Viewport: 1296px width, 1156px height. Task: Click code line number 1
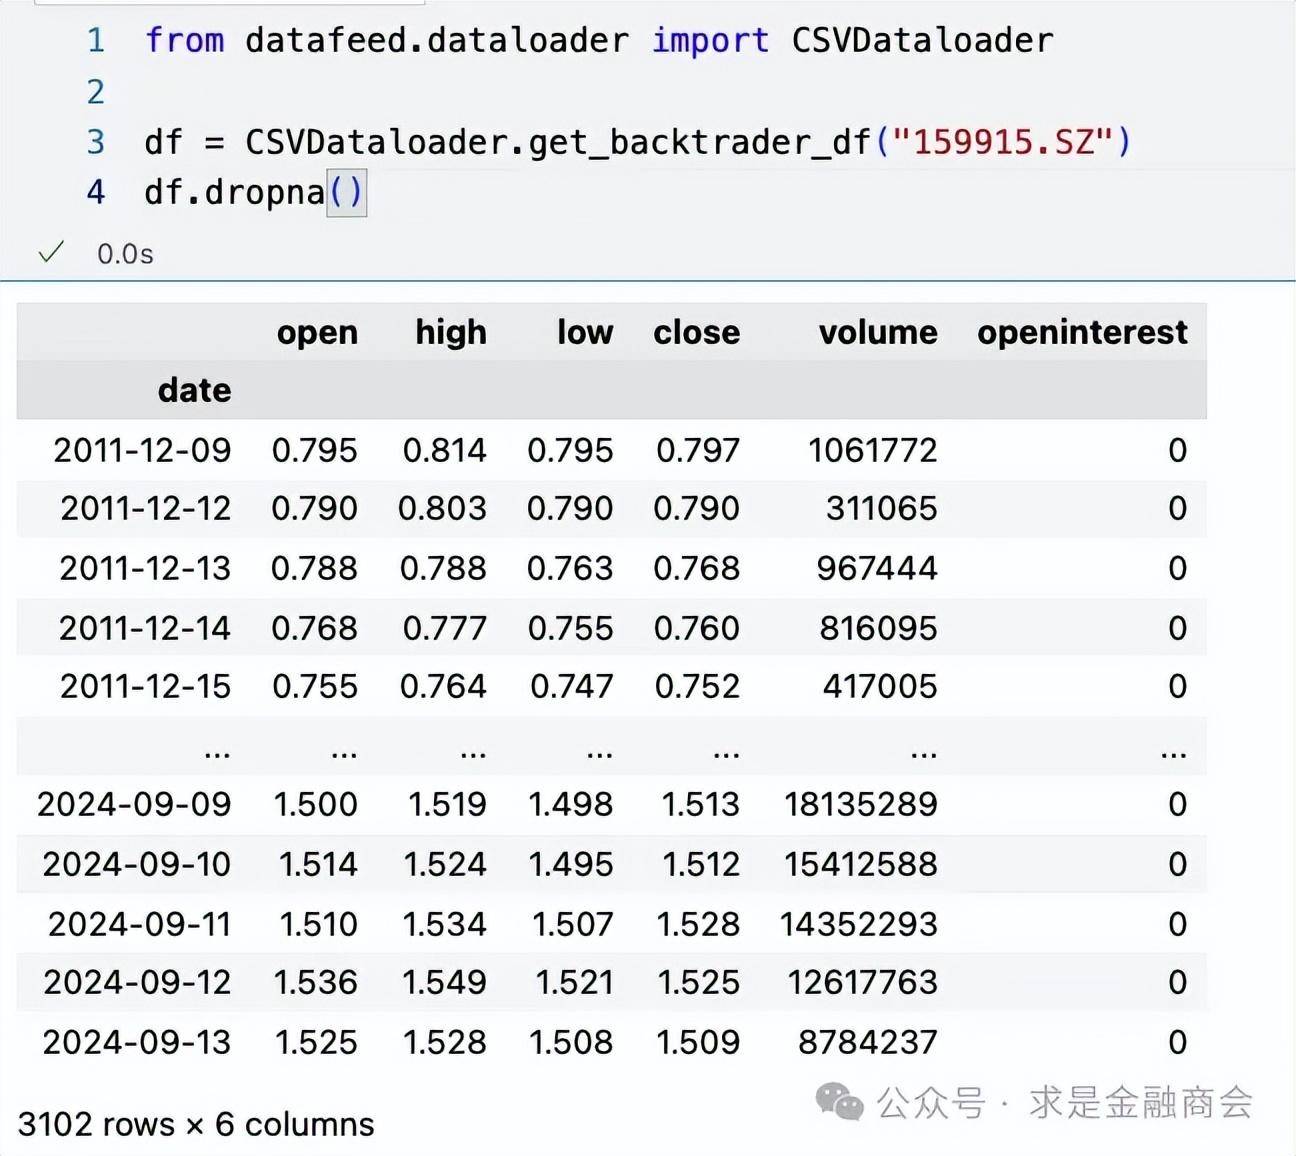click(x=96, y=40)
